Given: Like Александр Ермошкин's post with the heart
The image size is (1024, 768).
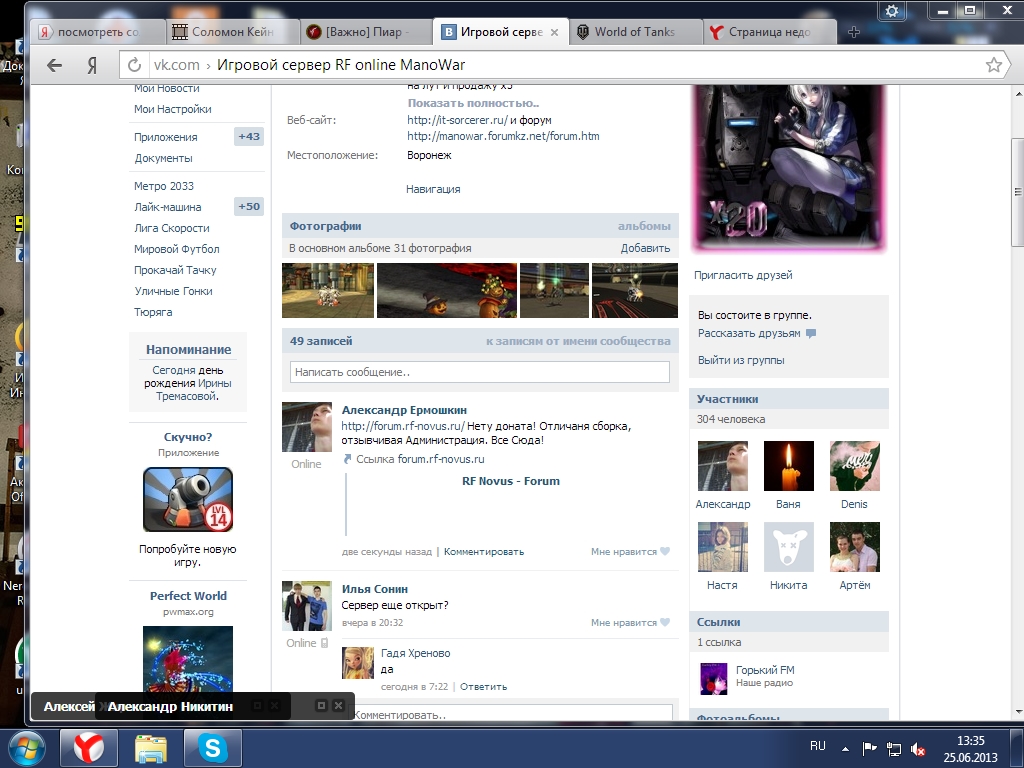Looking at the screenshot, I should tap(665, 551).
